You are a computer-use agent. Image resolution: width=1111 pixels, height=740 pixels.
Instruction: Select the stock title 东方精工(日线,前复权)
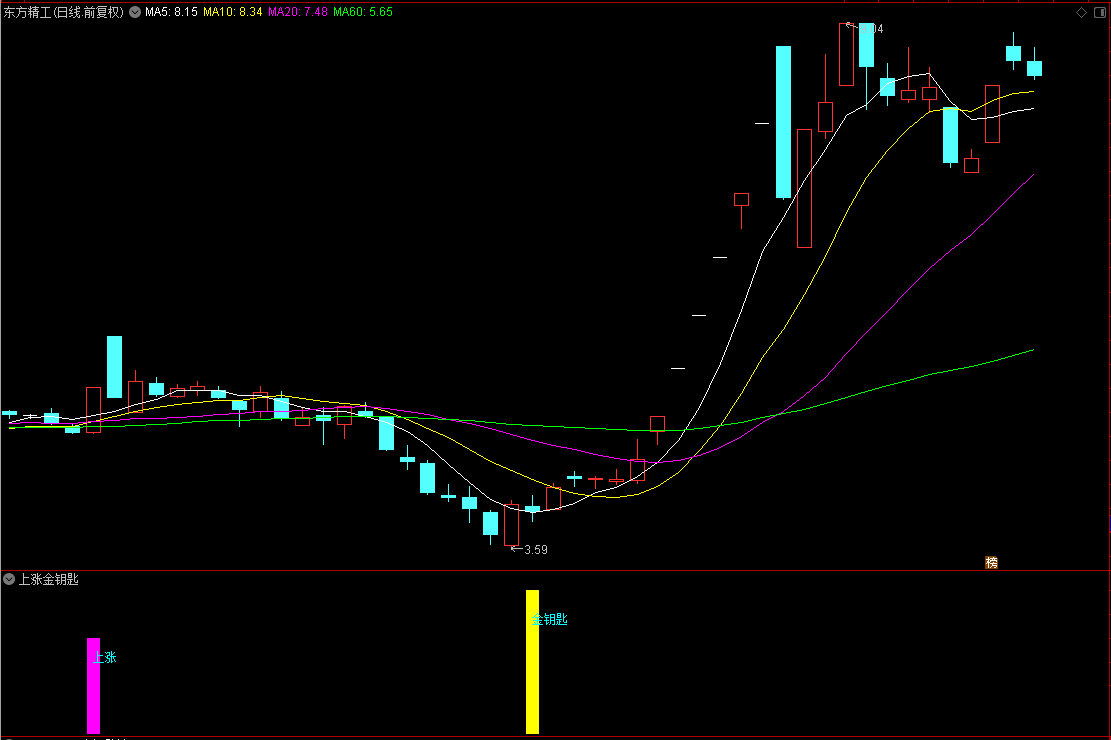(x=64, y=12)
